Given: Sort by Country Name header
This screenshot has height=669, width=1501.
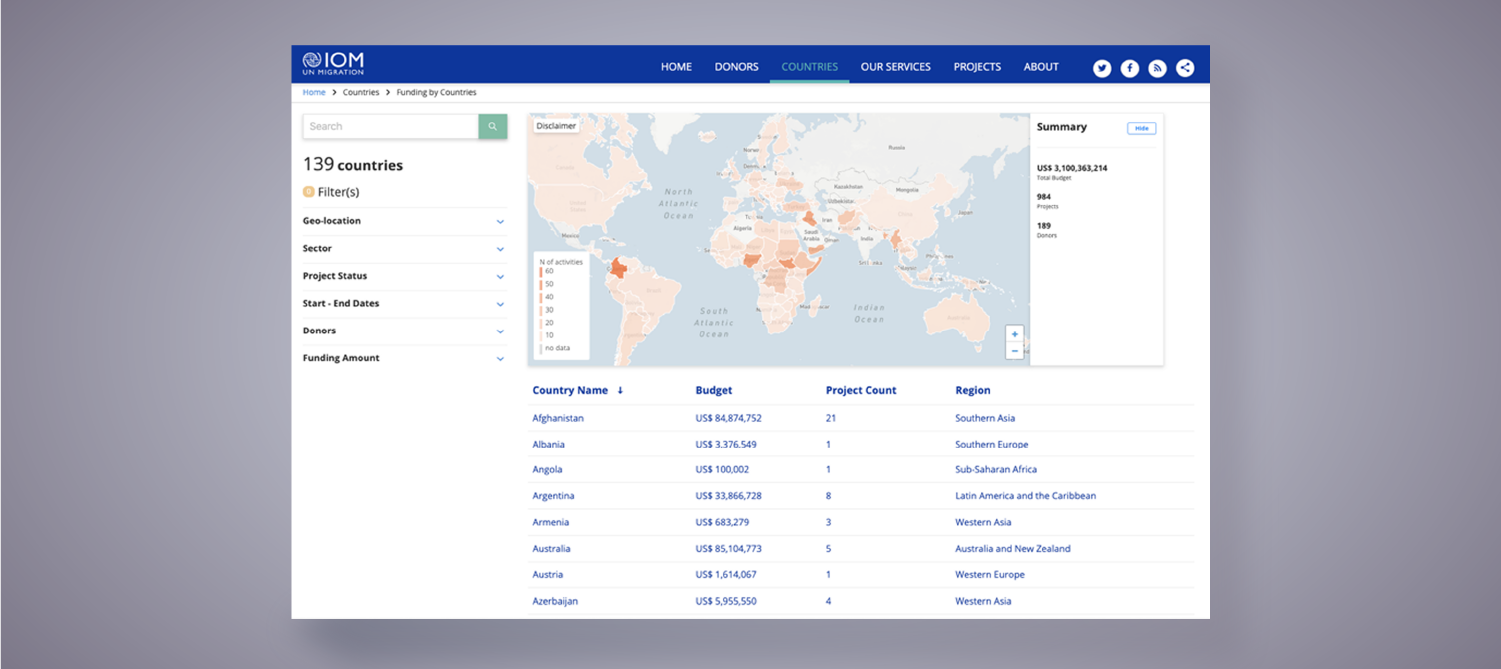Looking at the screenshot, I should [570, 391].
